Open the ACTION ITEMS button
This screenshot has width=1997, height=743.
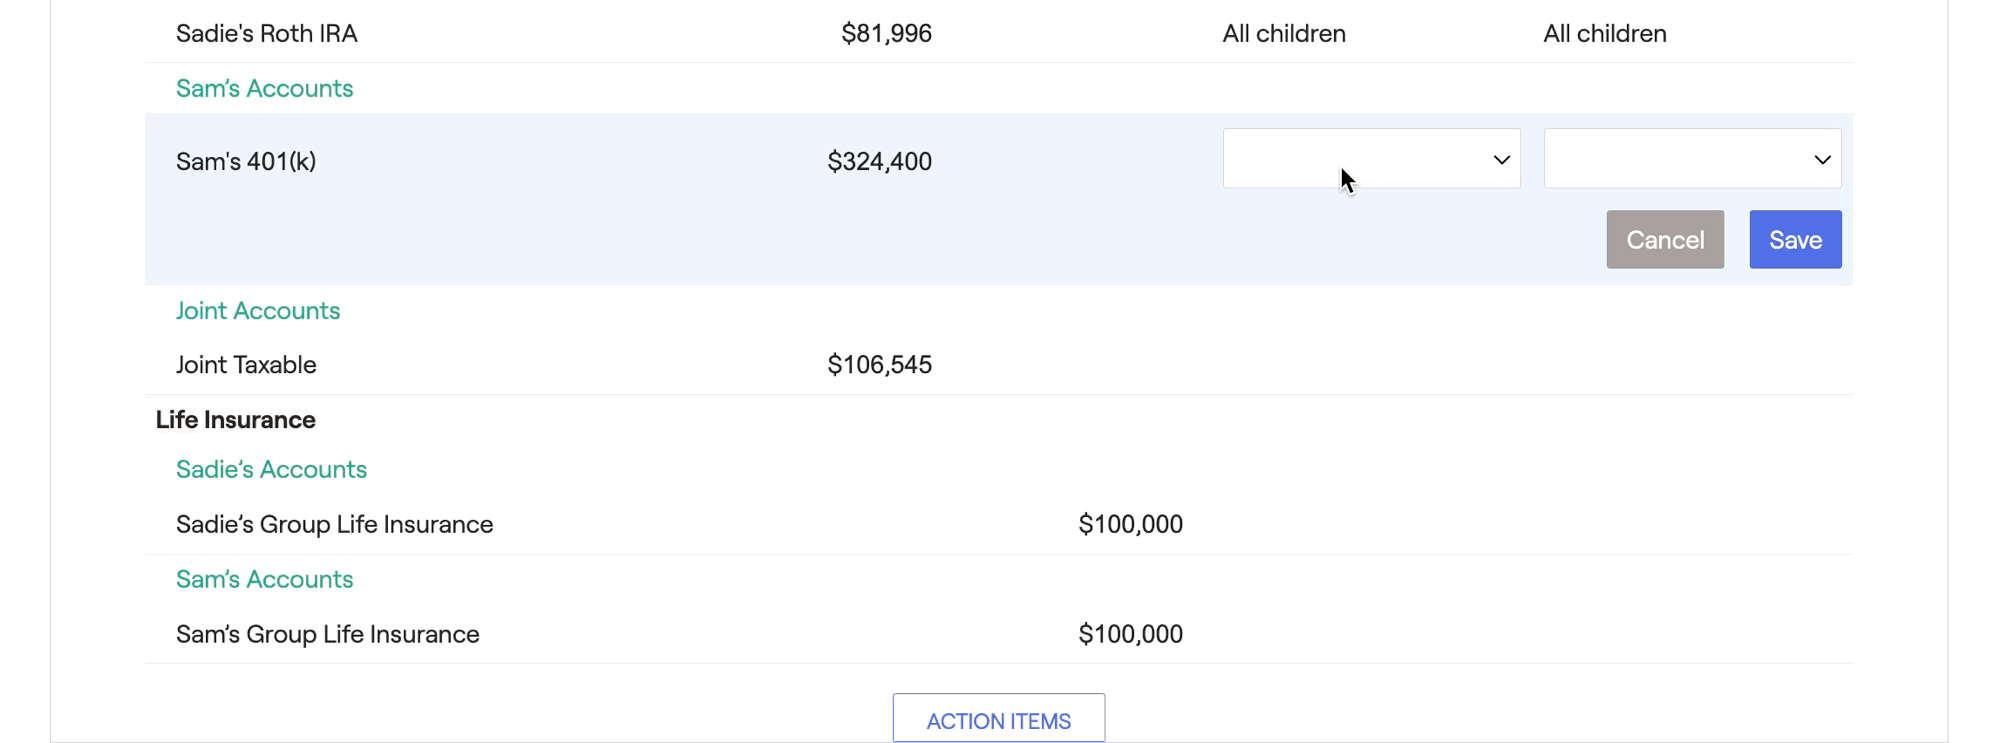pyautogui.click(x=998, y=720)
